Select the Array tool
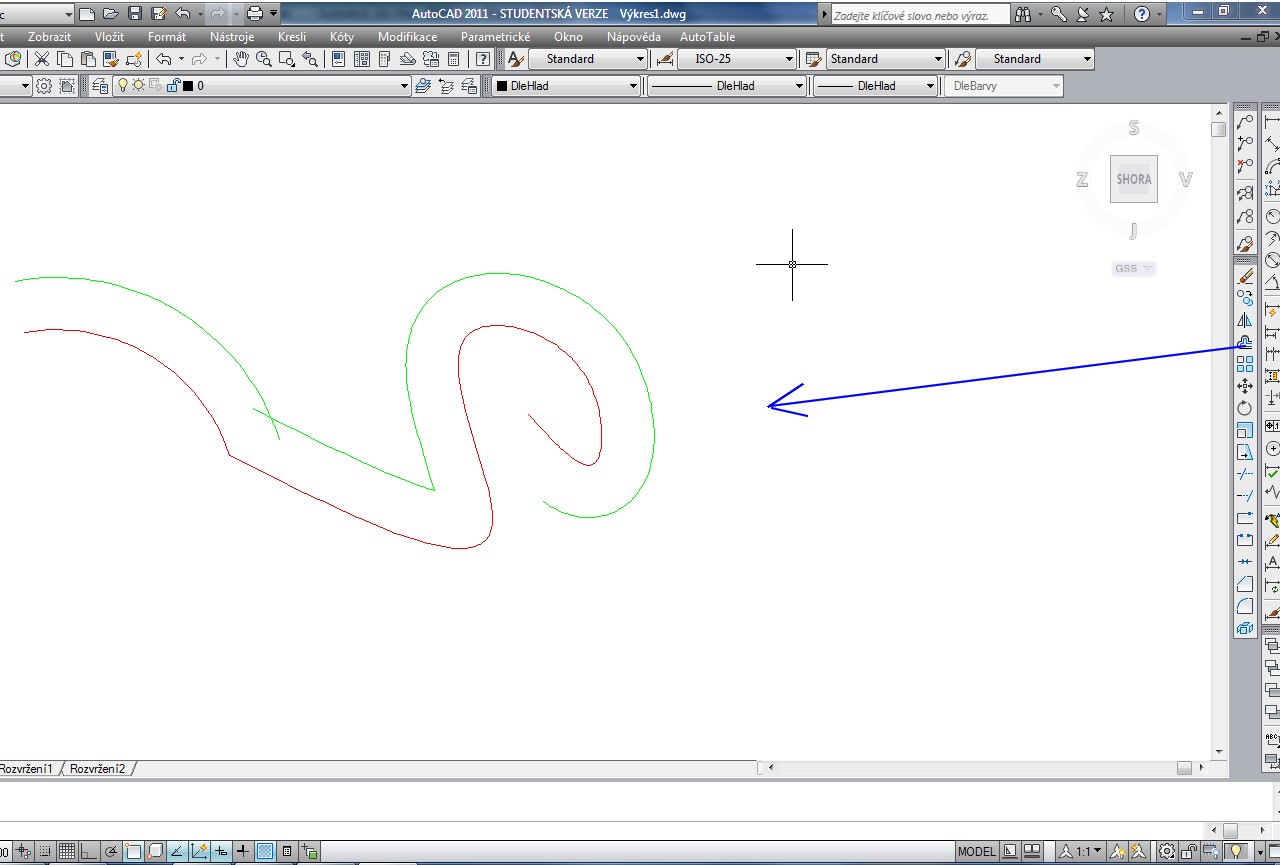Image resolution: width=1280 pixels, height=865 pixels. tap(1245, 364)
